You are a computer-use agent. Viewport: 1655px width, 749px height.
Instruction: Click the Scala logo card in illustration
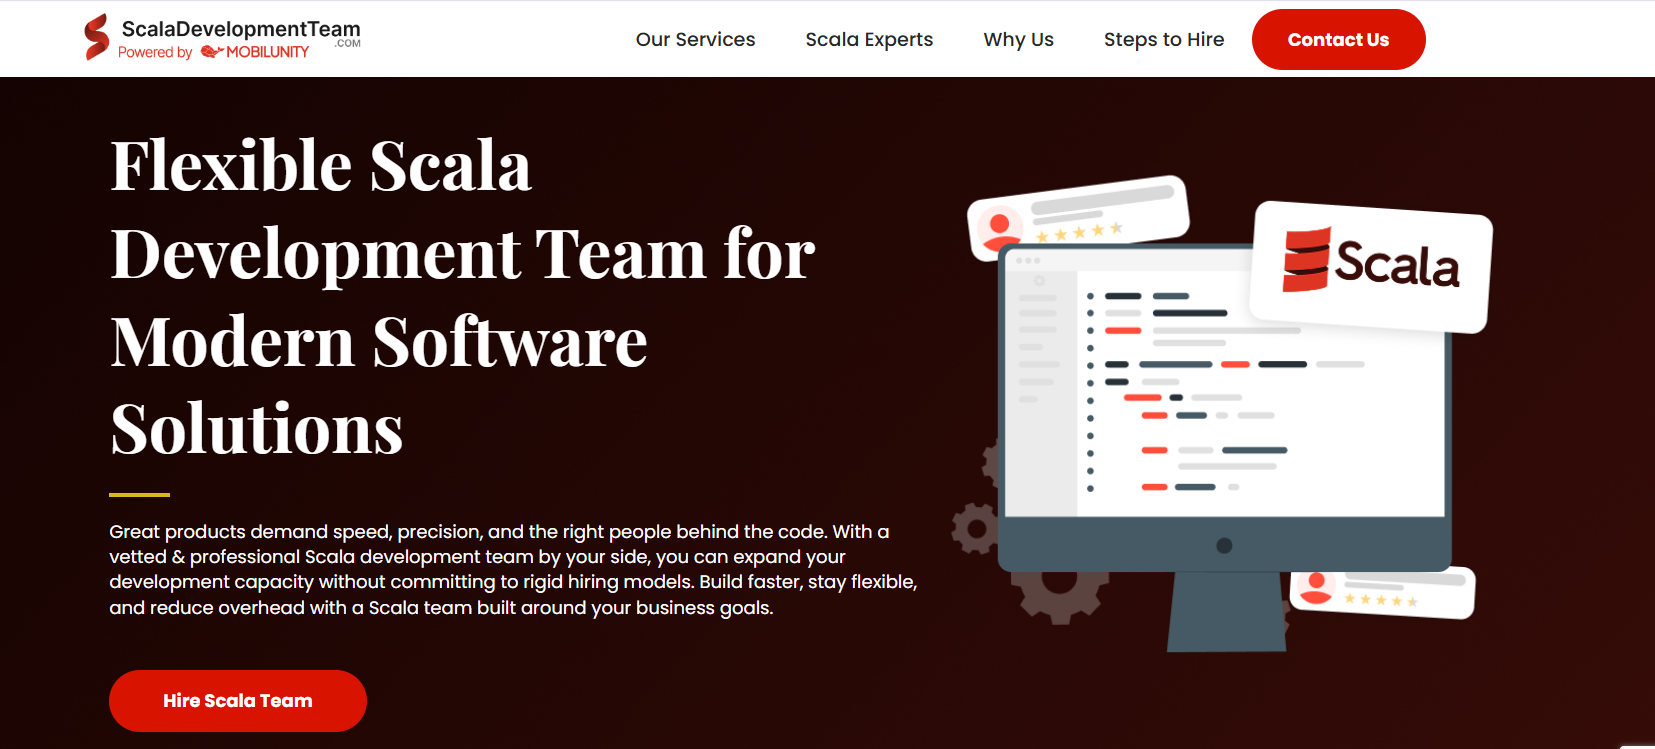pyautogui.click(x=1371, y=266)
